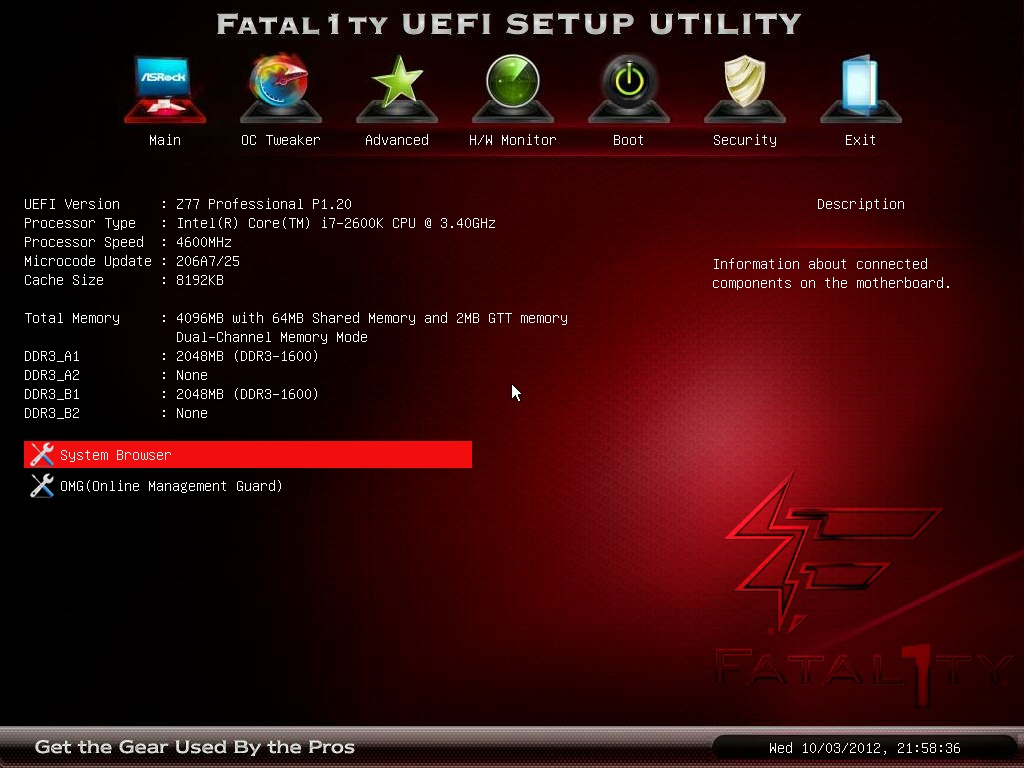Click UEFI version Z77 Professional P1.20 text
Screen dimensions: 1024x768
[x=264, y=204]
